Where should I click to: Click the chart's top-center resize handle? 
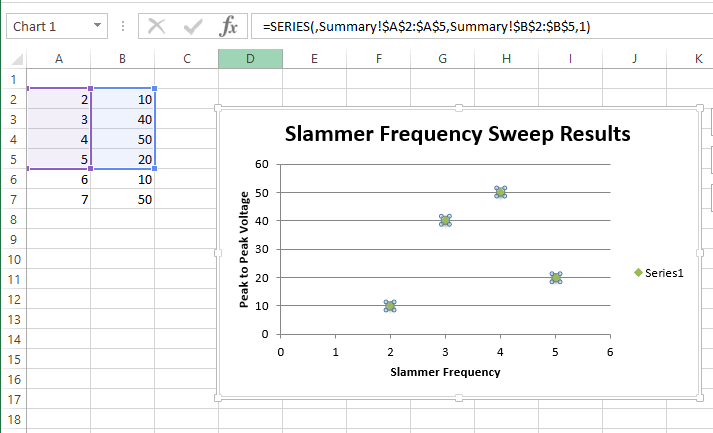pyautogui.click(x=459, y=108)
